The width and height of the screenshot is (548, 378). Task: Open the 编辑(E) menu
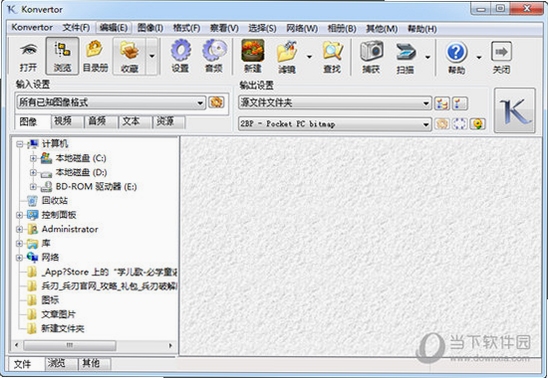click(x=113, y=28)
